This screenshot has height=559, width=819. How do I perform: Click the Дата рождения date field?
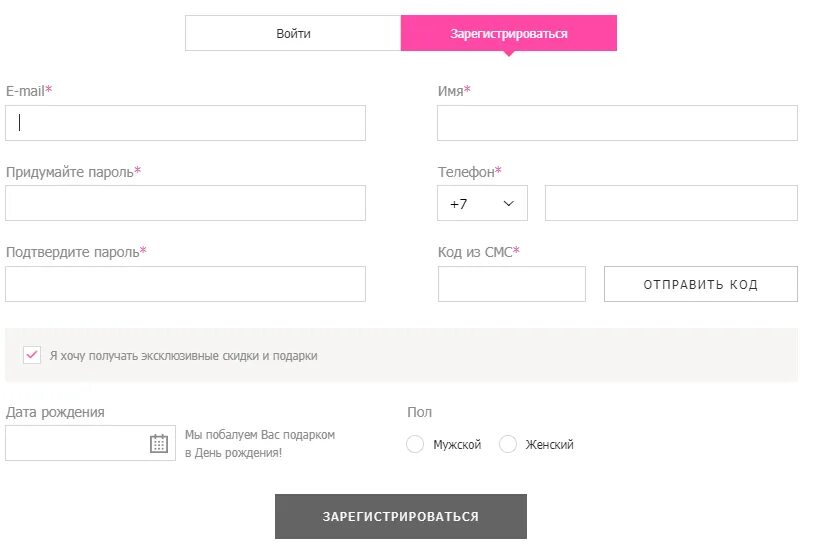pyautogui.click(x=75, y=443)
